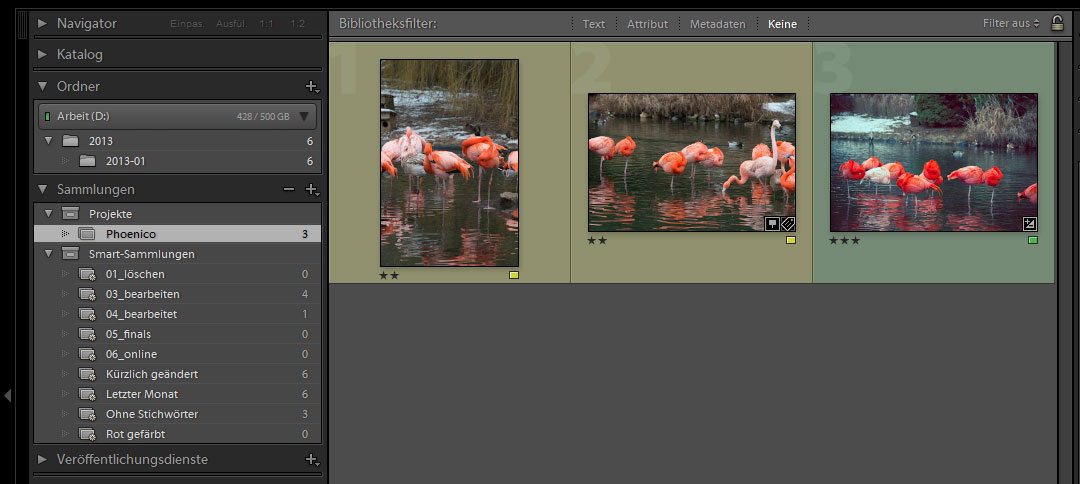Click the keyword tag badge on second photo

788,223
